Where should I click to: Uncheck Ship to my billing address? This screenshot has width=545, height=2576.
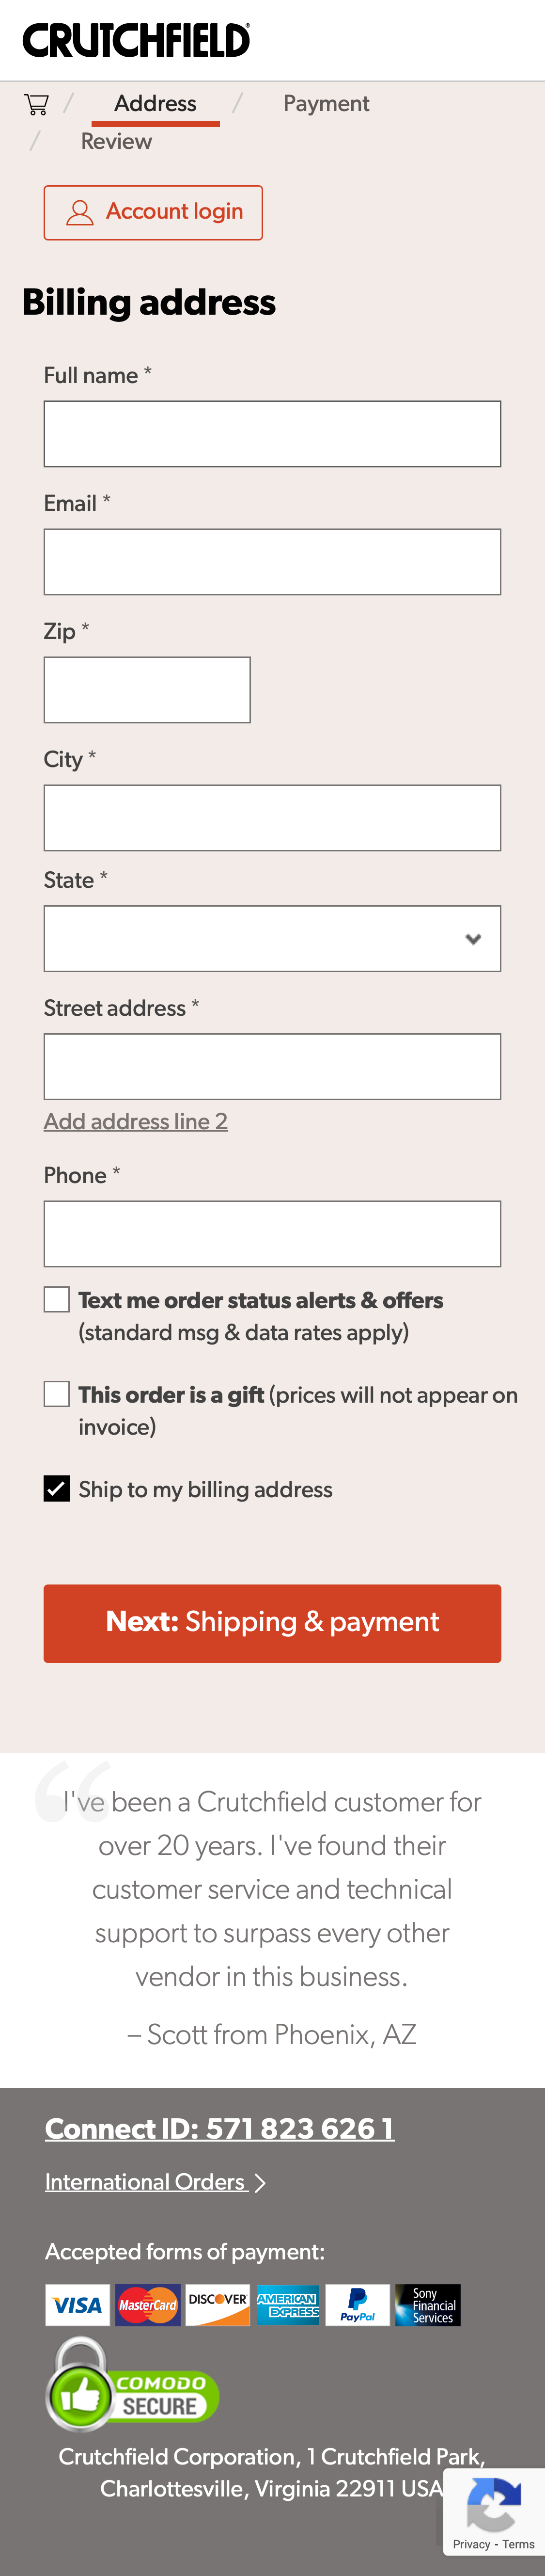point(57,1489)
